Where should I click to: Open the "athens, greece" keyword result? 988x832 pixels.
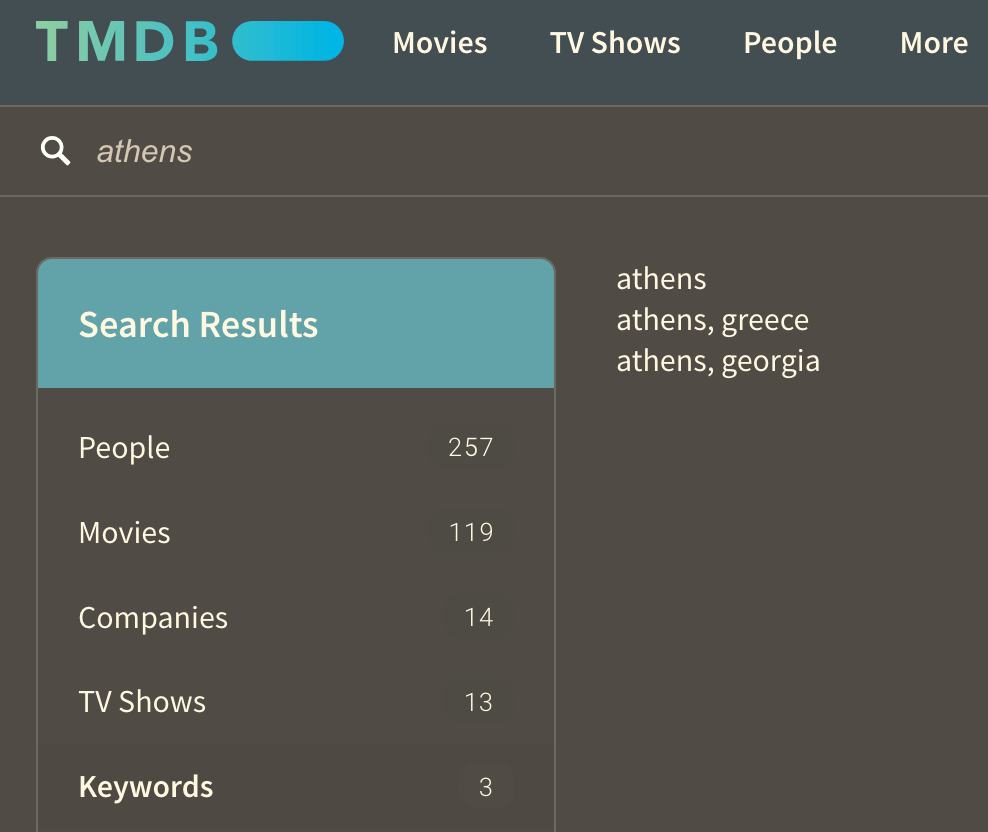(x=712, y=320)
